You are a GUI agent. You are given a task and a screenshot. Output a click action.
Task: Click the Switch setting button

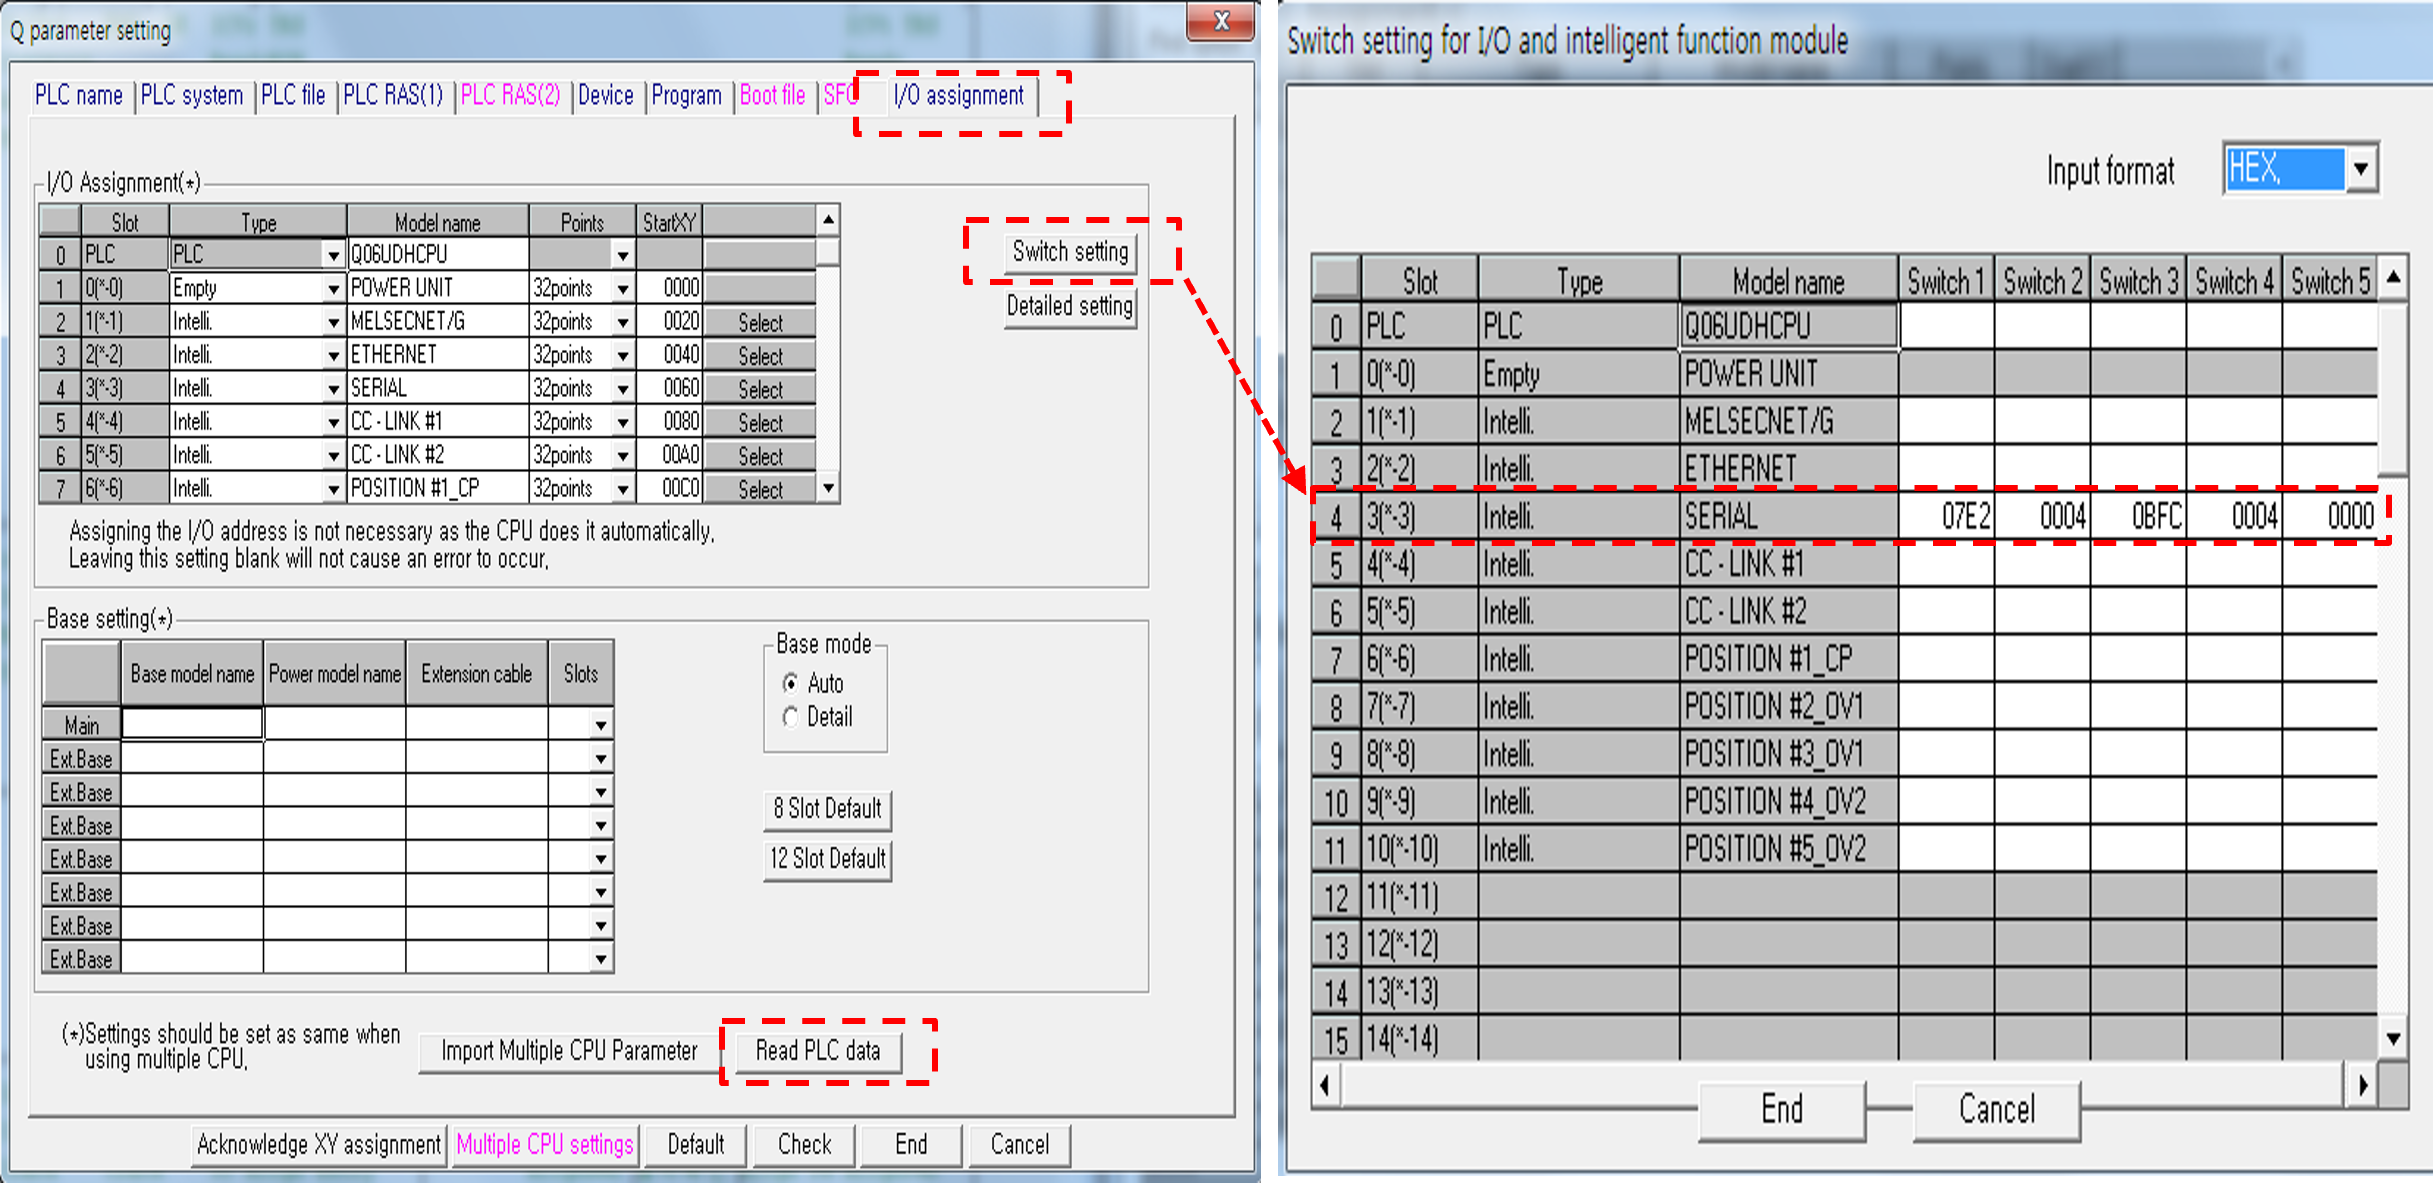pyautogui.click(x=1070, y=251)
